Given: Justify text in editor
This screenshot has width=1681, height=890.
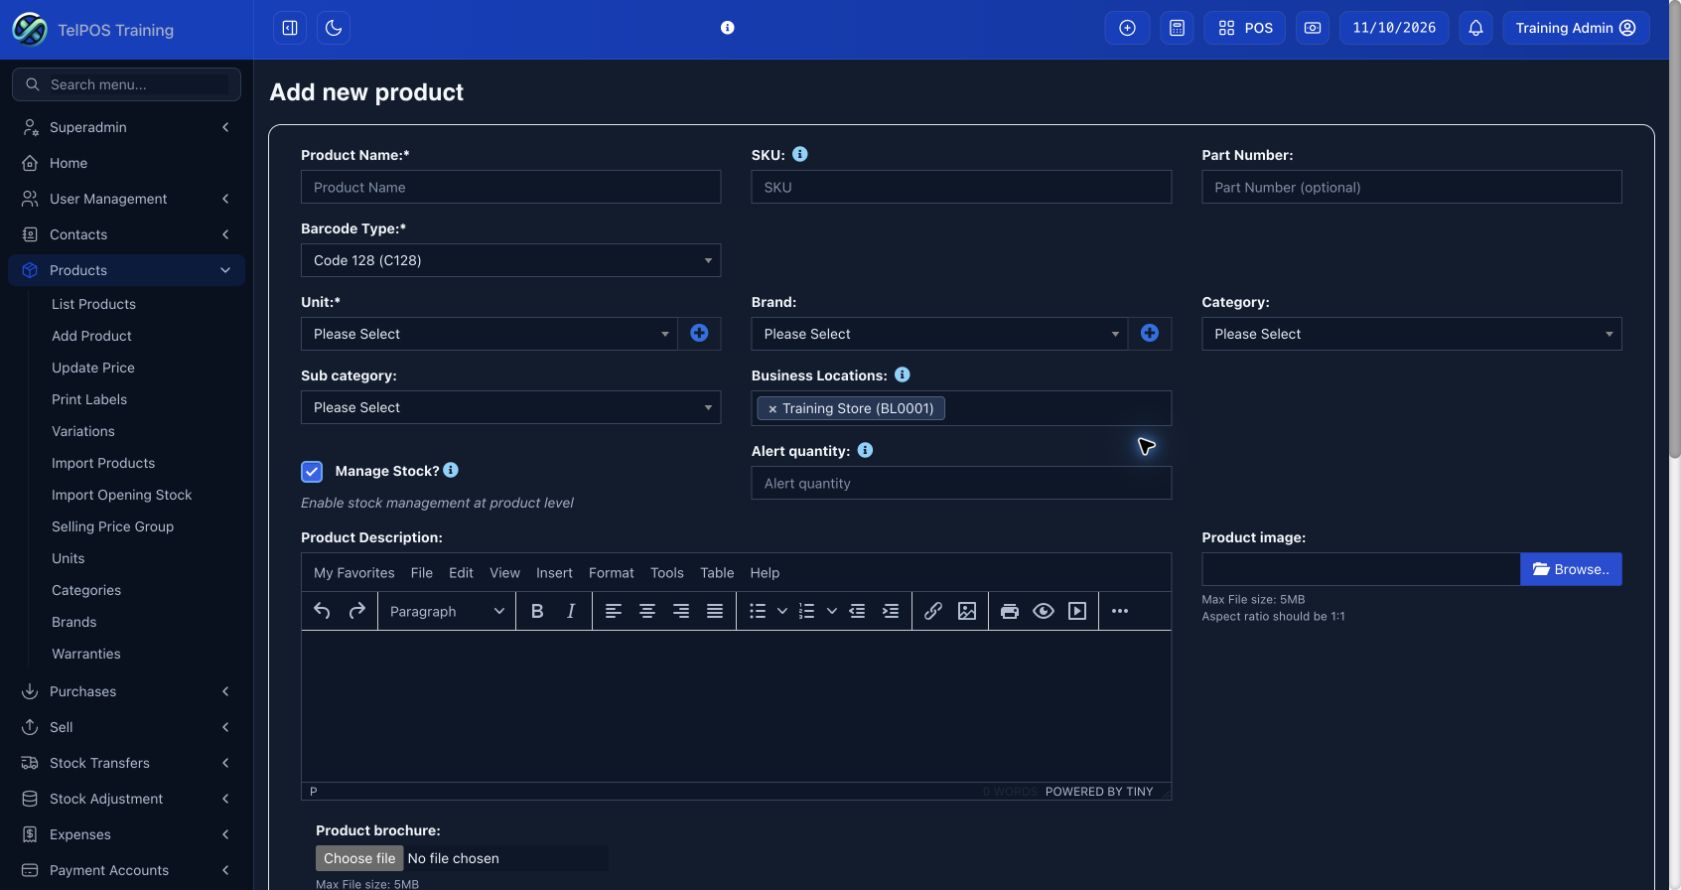Looking at the screenshot, I should [715, 611].
